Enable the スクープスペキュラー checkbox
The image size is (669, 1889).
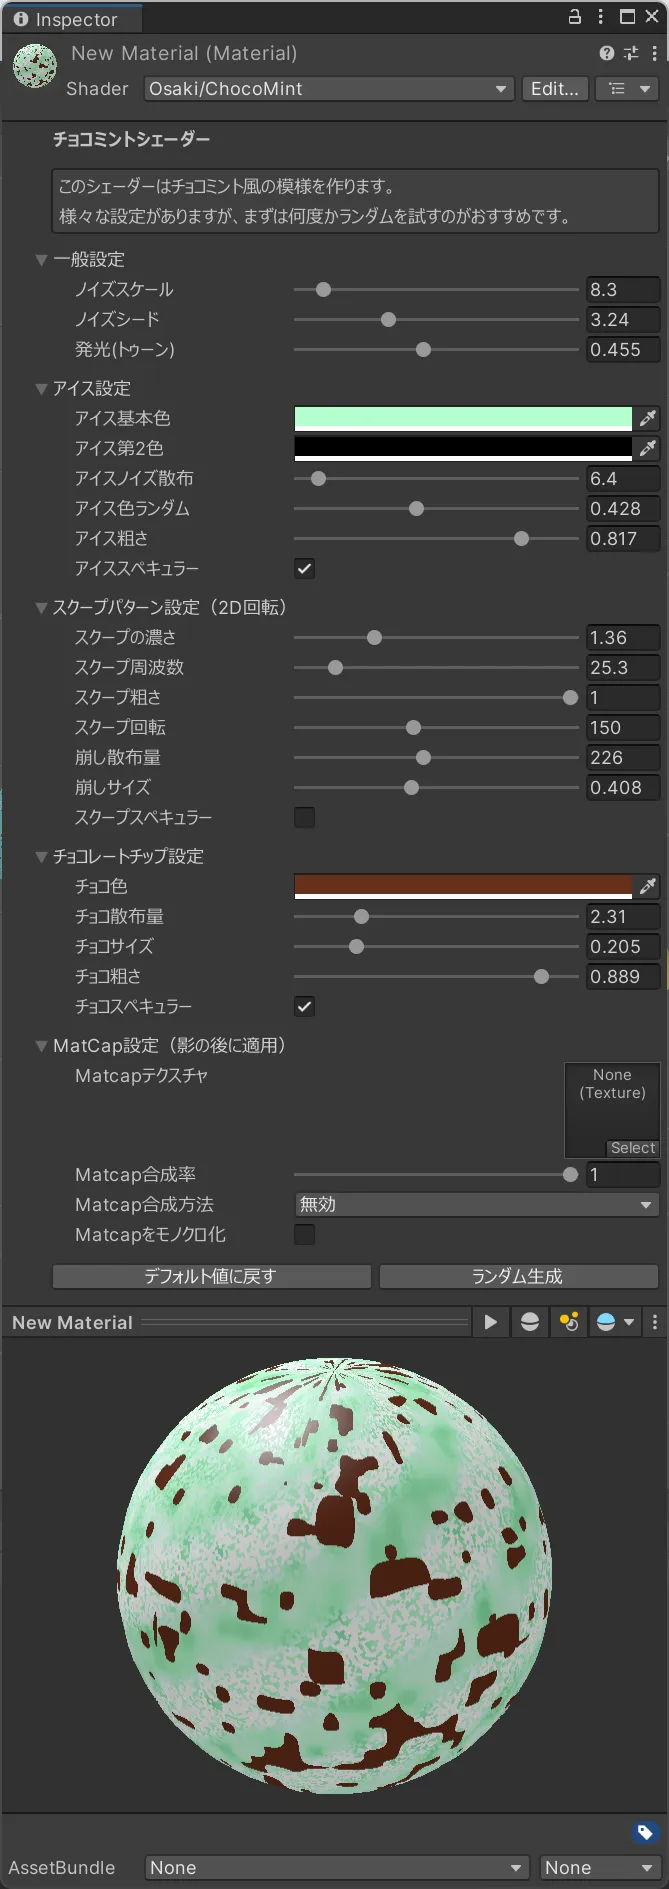[x=304, y=817]
